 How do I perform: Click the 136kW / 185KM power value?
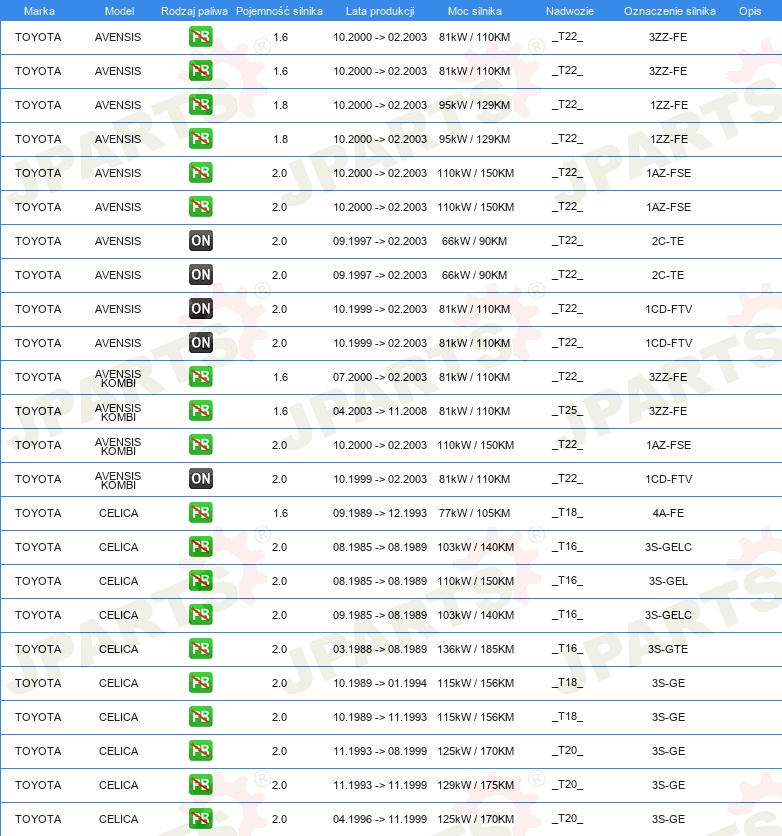(475, 649)
